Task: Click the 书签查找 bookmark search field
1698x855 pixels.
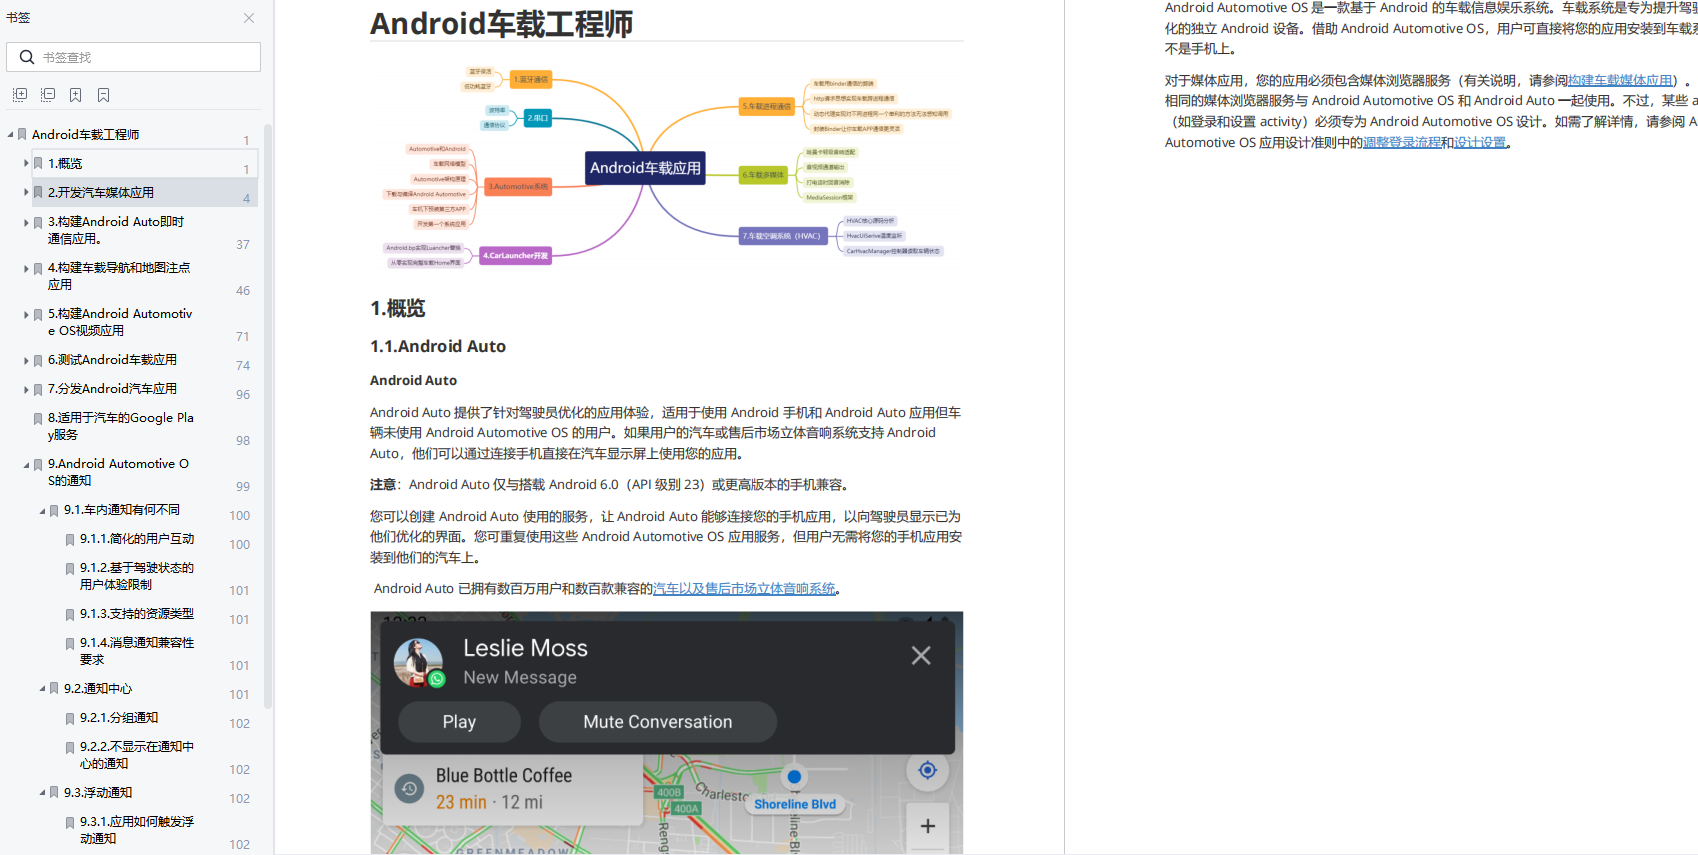Action: click(133, 57)
